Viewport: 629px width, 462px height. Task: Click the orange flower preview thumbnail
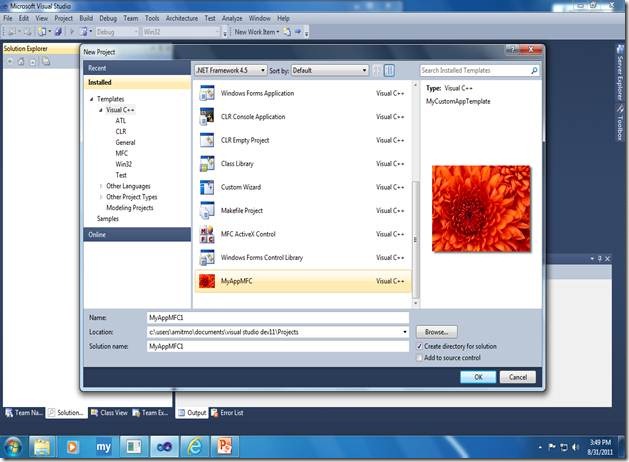click(x=481, y=209)
